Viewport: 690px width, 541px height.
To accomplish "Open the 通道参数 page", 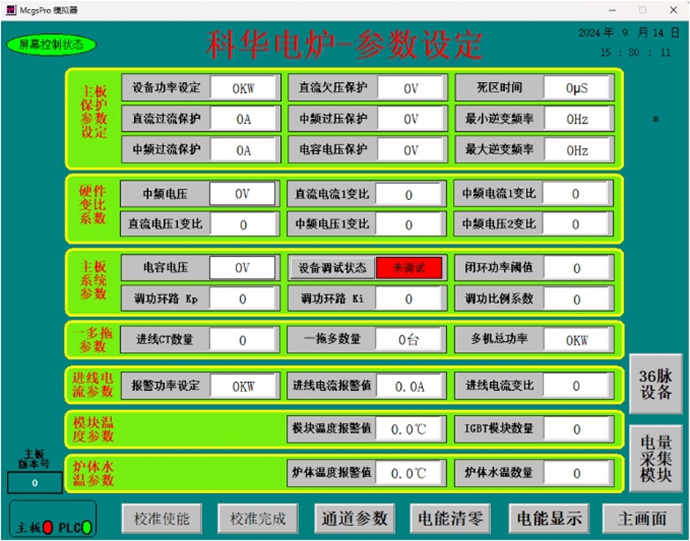I will 355,518.
